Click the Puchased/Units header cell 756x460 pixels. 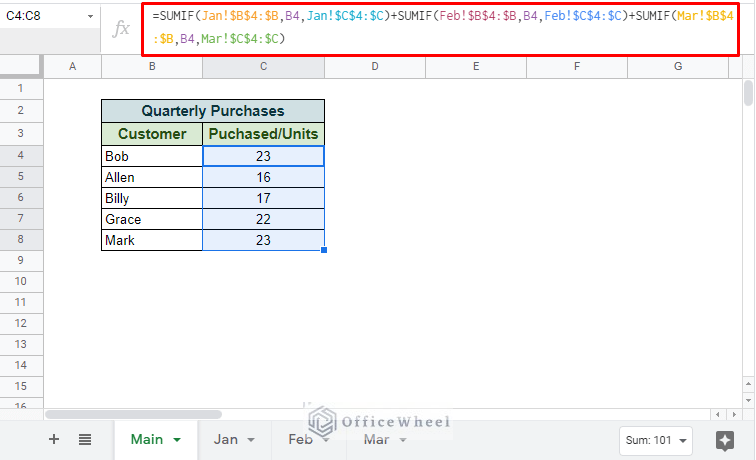[x=263, y=134]
